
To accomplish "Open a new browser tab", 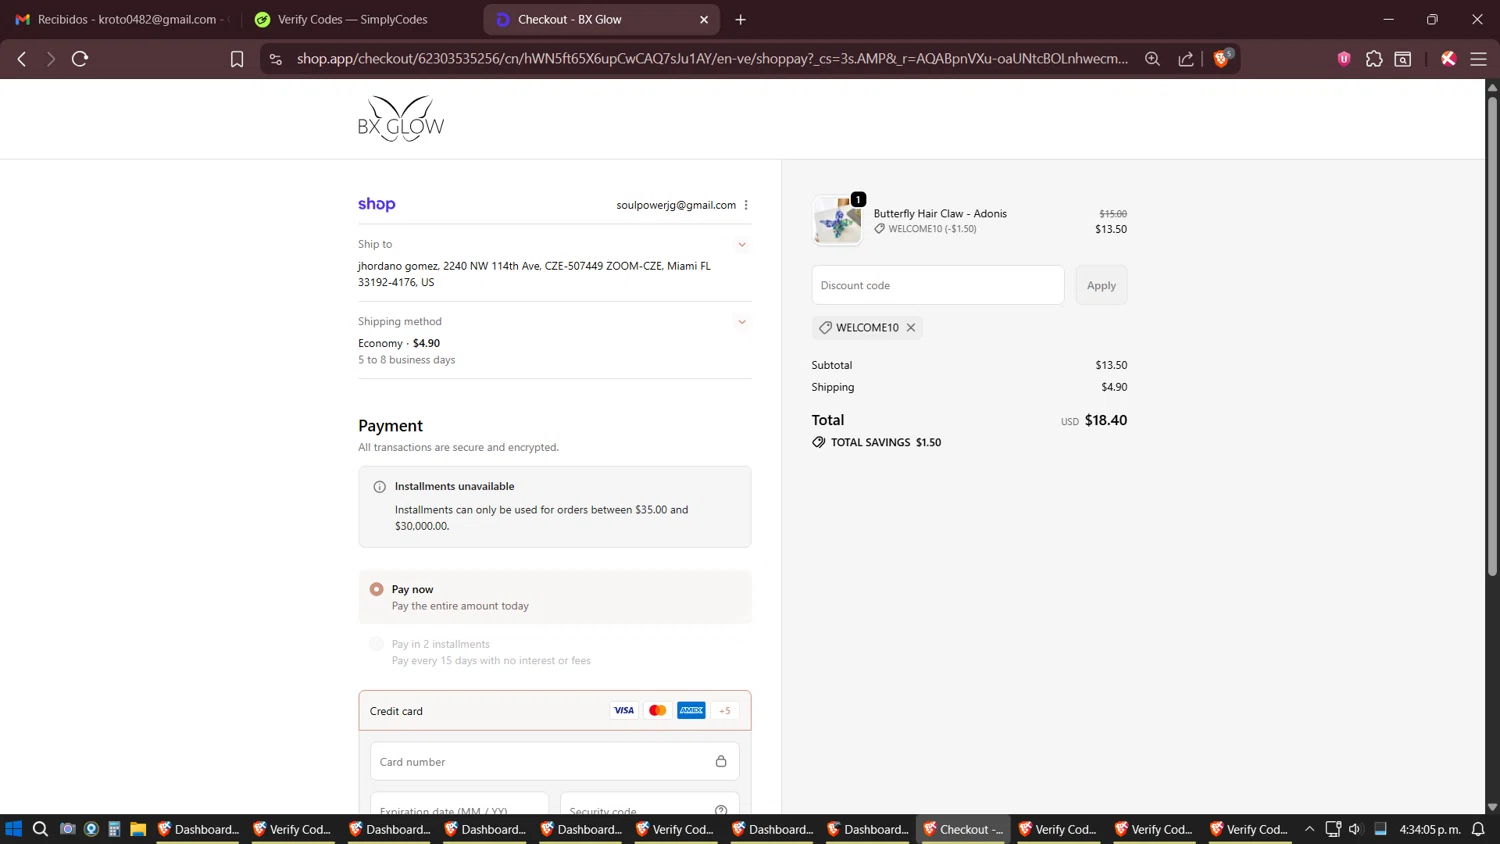I will coord(740,19).
